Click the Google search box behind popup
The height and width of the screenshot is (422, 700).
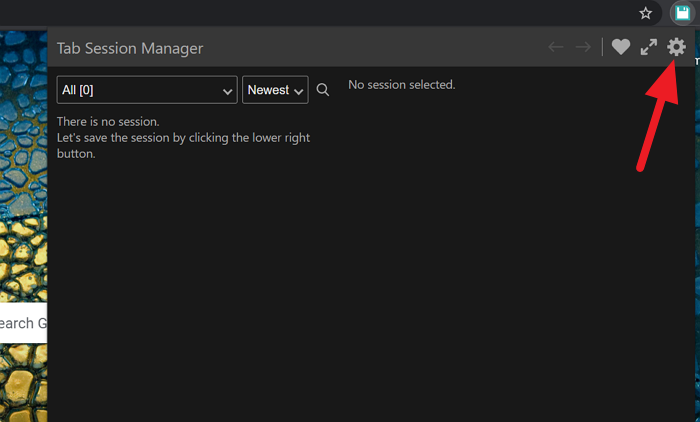click(22, 323)
